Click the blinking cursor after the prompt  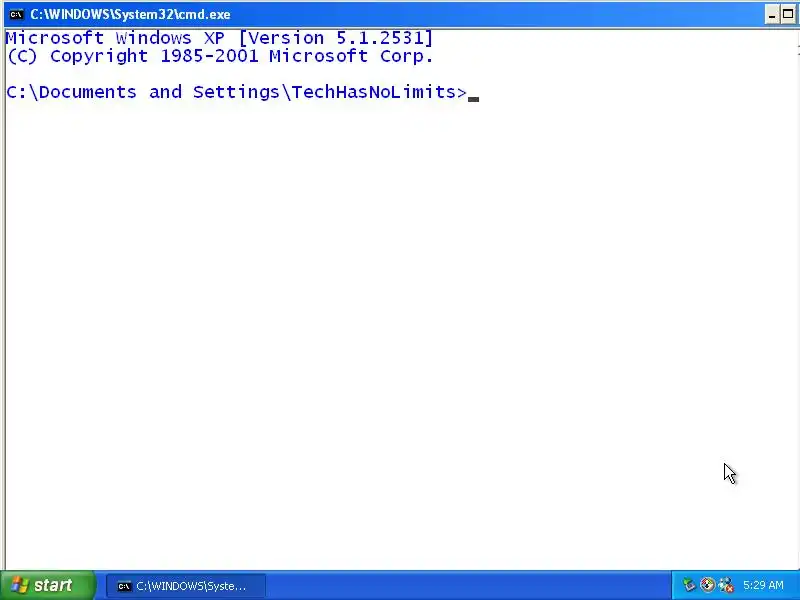pos(473,99)
